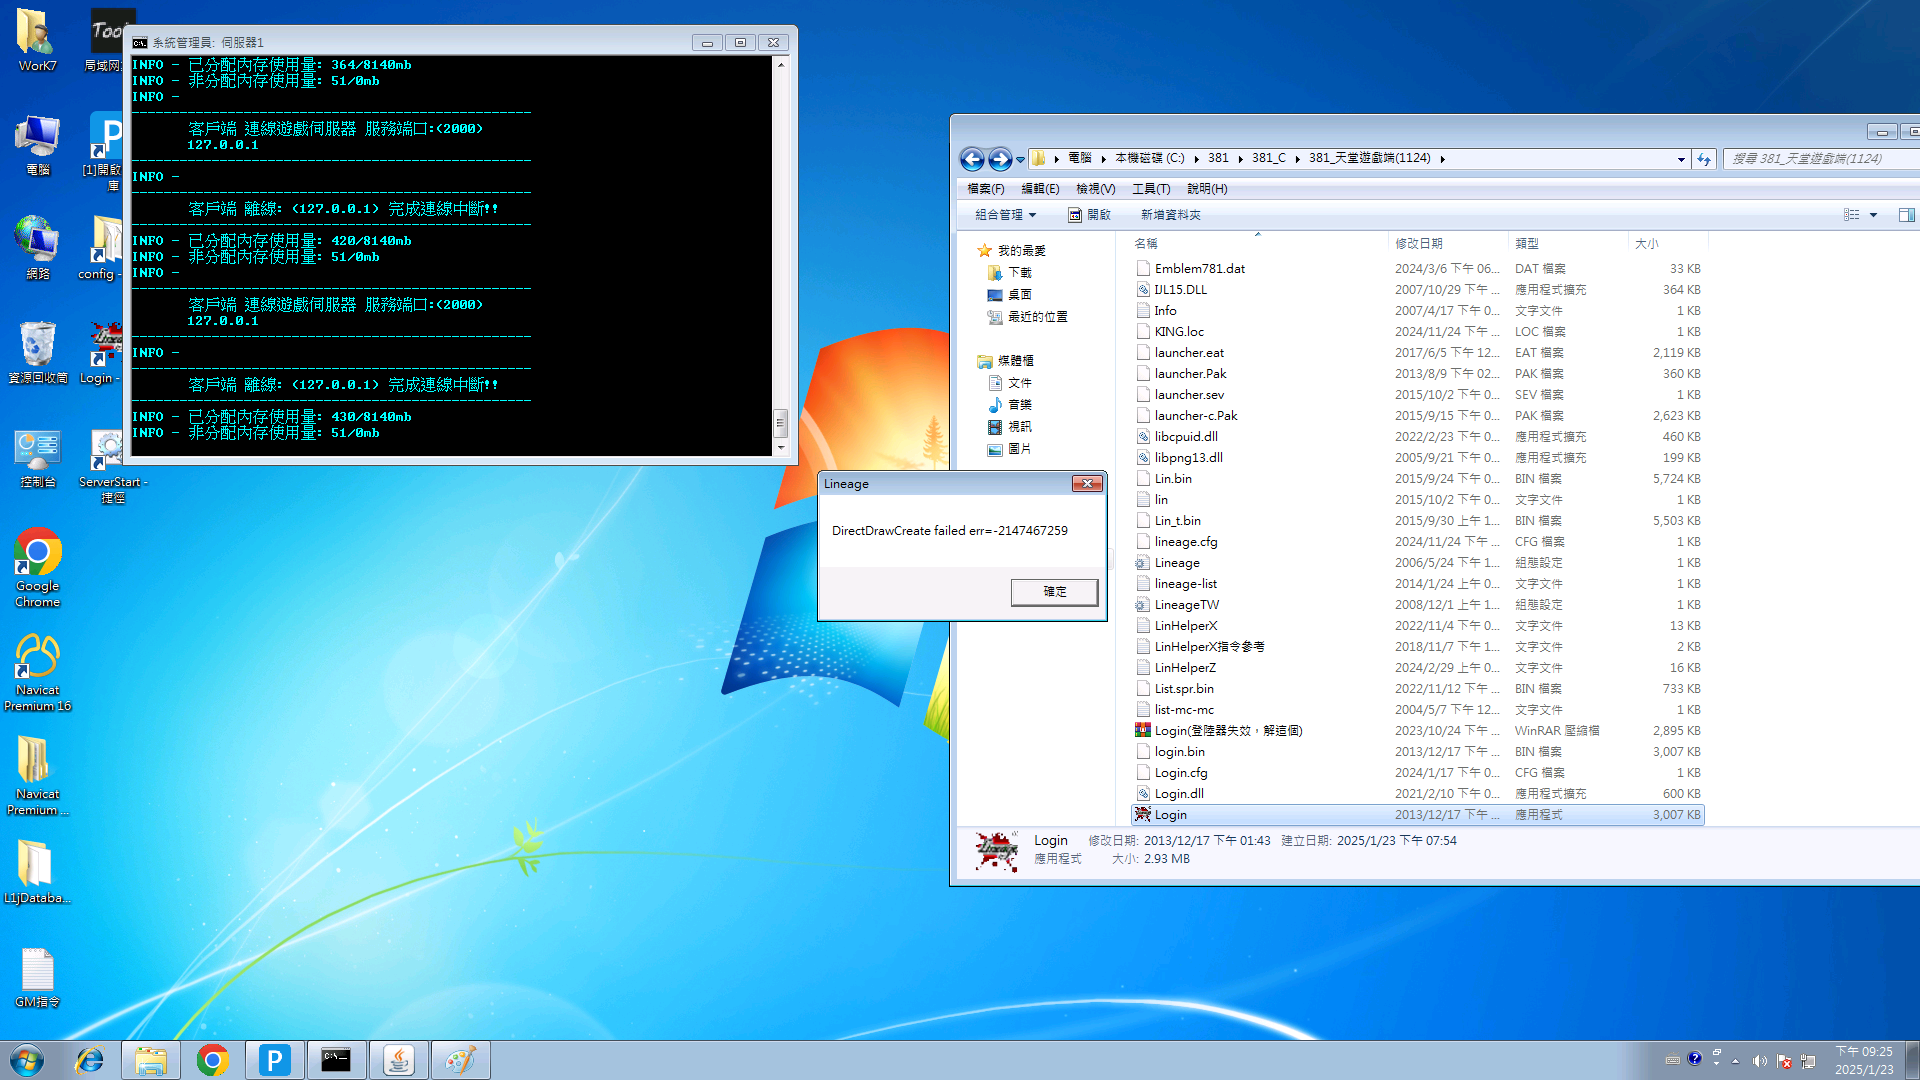Image resolution: width=1920 pixels, height=1080 pixels.
Task: Open the 資源回收筒 recycle bin icon
Action: tap(37, 352)
